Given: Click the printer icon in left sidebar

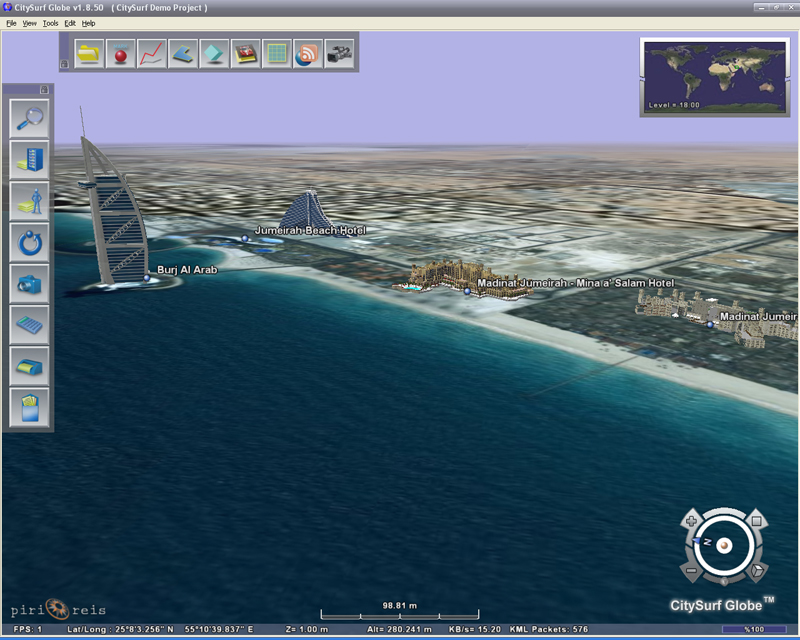Looking at the screenshot, I should 30,366.
